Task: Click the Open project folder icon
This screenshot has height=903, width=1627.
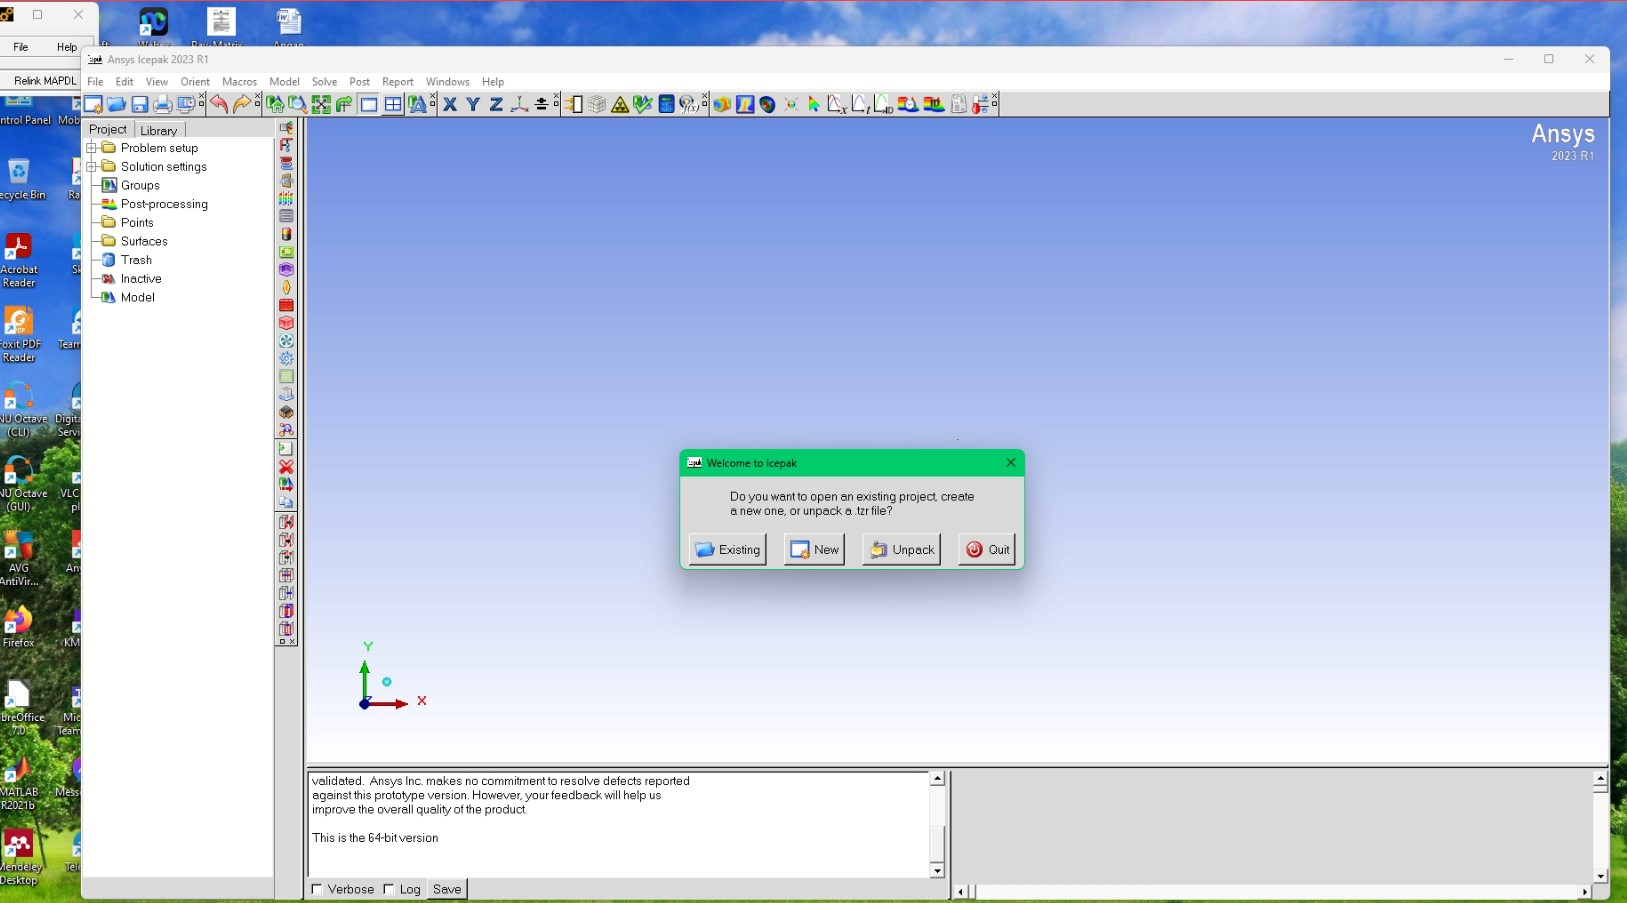Action: coord(116,104)
